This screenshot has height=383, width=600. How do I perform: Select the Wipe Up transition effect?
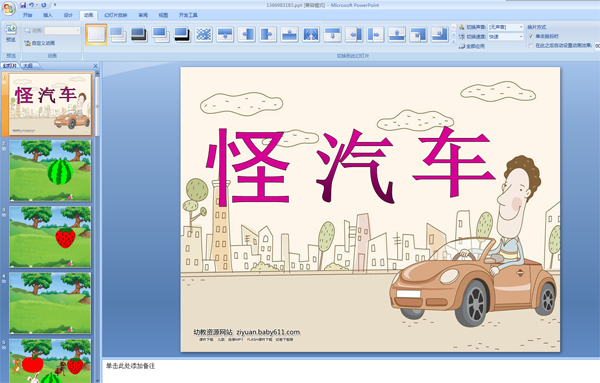[289, 34]
